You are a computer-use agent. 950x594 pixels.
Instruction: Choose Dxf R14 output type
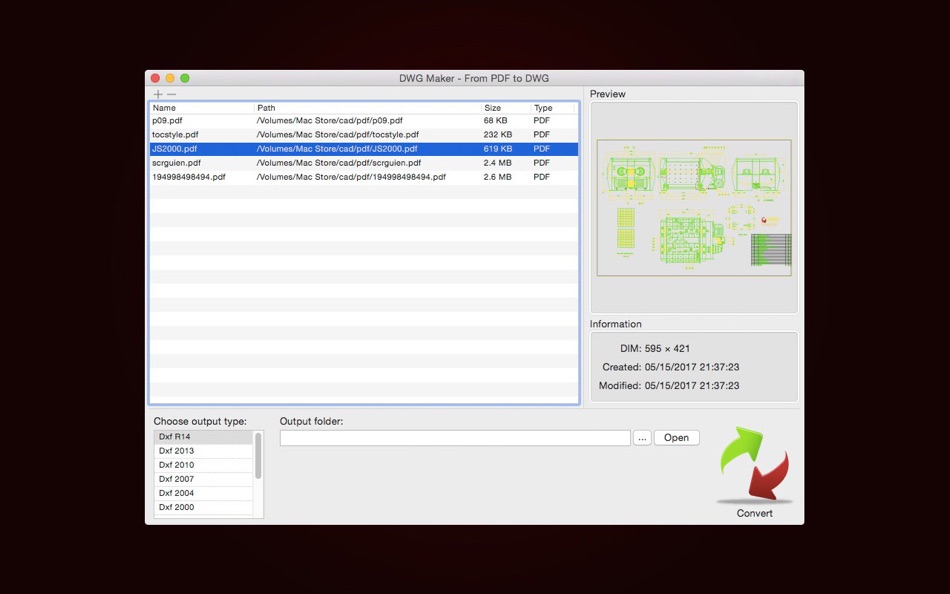tap(204, 437)
